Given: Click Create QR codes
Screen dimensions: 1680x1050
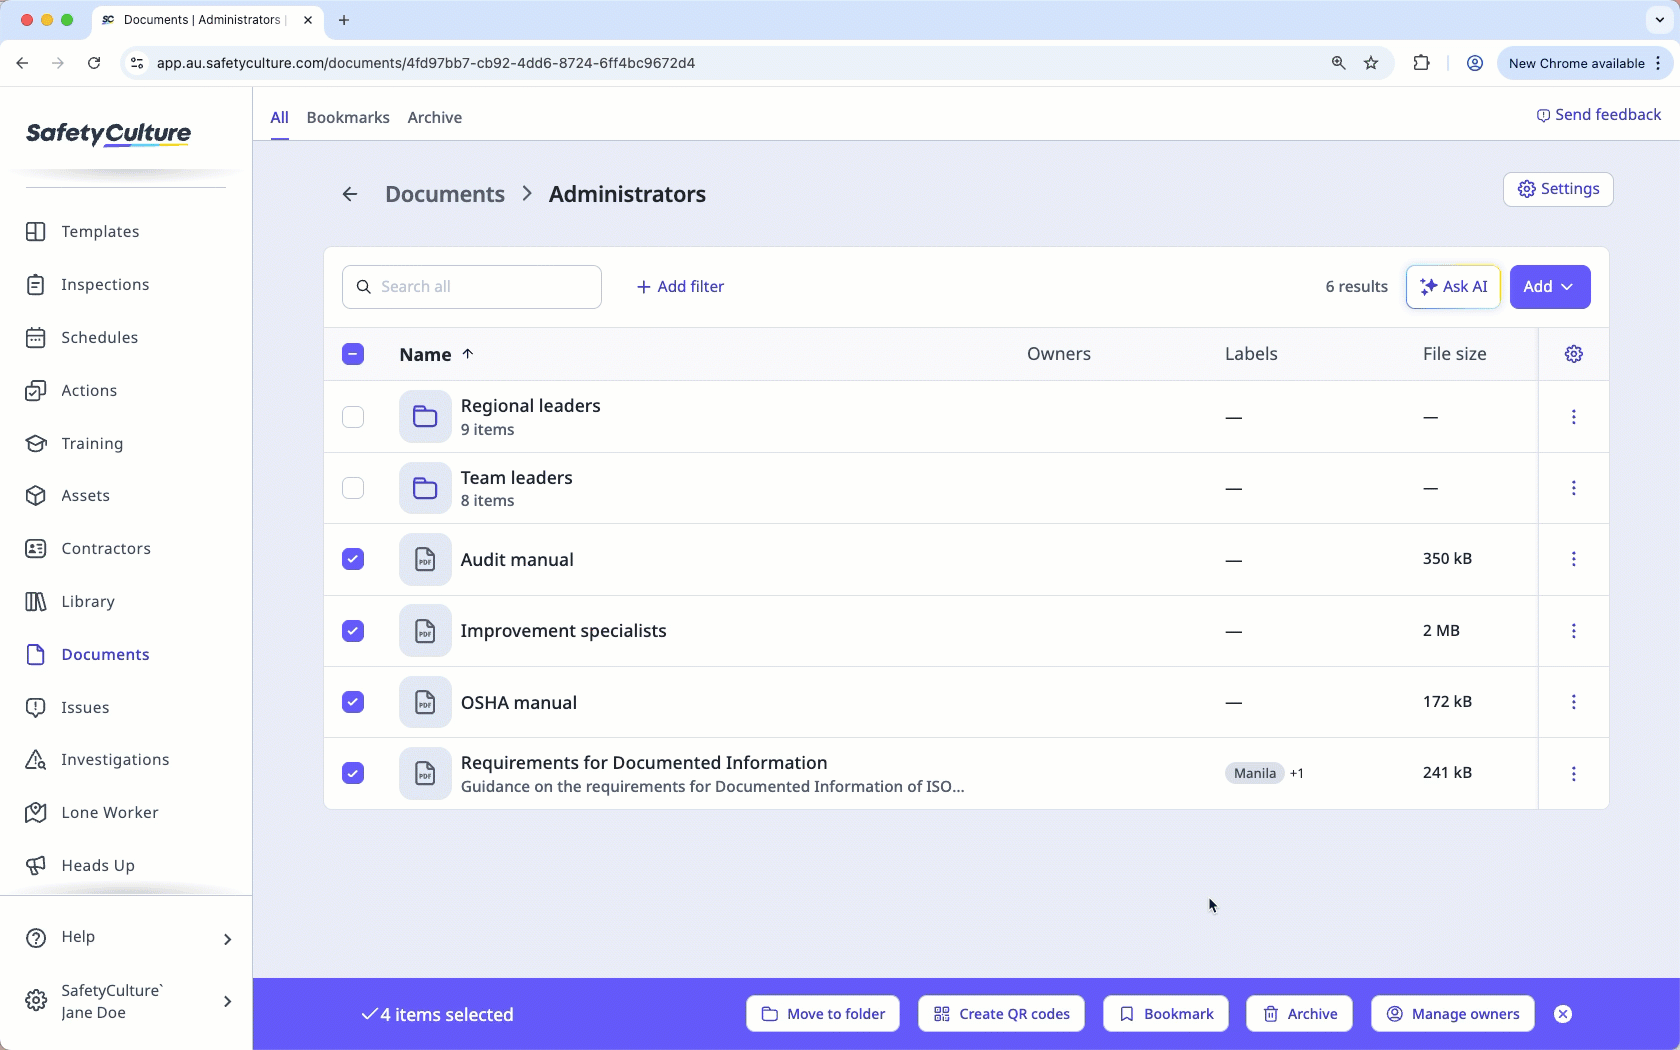Looking at the screenshot, I should (x=1001, y=1014).
